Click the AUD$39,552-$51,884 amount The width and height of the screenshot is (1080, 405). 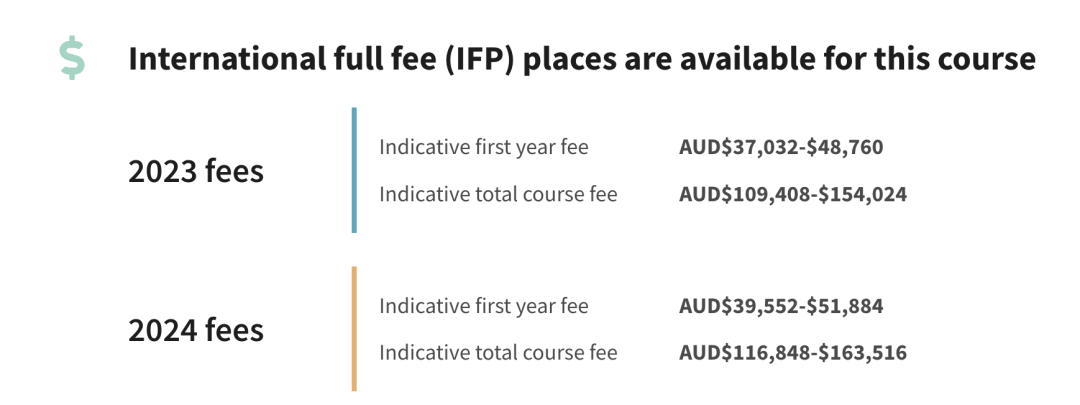pos(781,307)
